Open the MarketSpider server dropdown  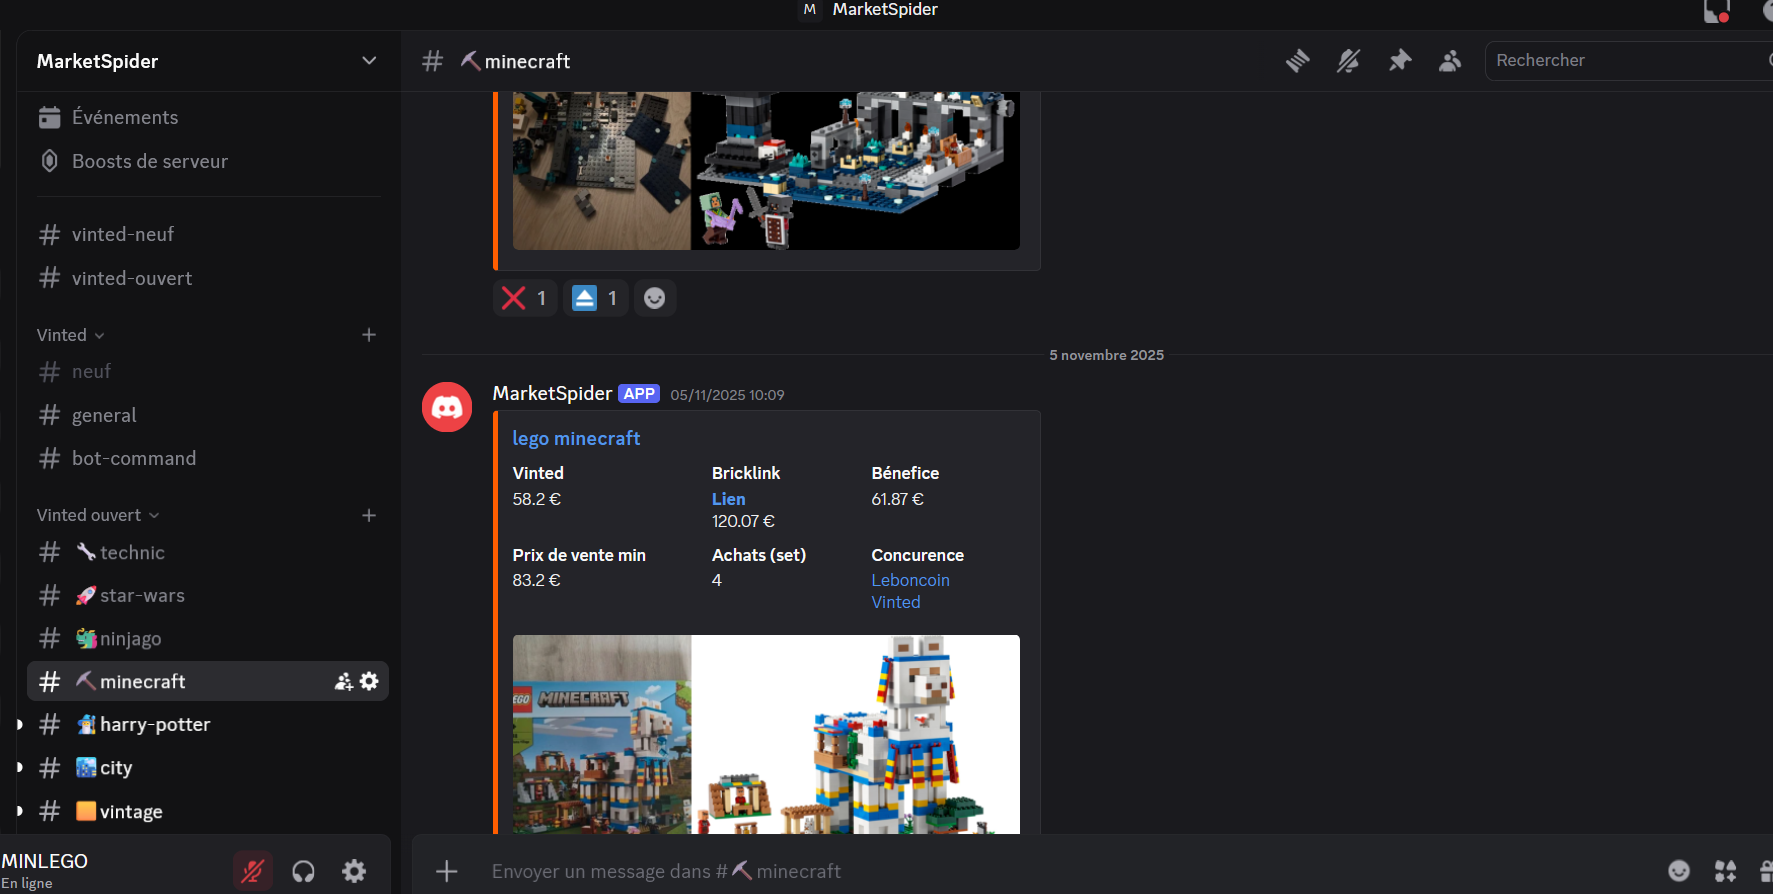point(369,61)
